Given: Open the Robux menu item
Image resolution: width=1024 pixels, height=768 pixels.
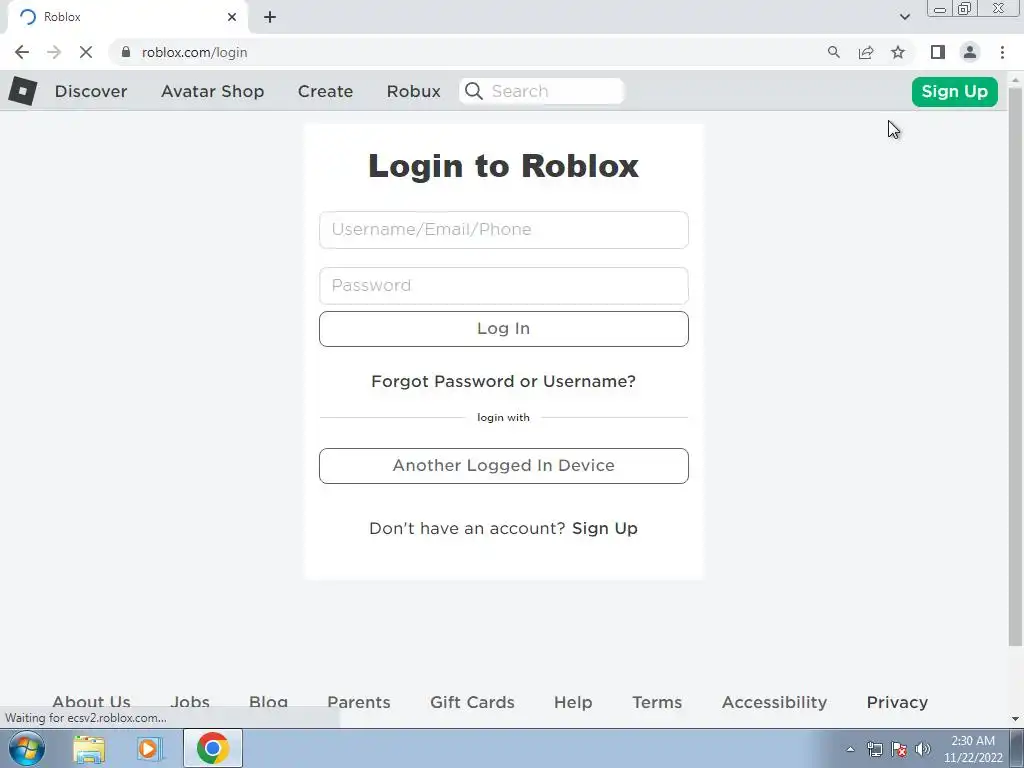Looking at the screenshot, I should pos(413,91).
